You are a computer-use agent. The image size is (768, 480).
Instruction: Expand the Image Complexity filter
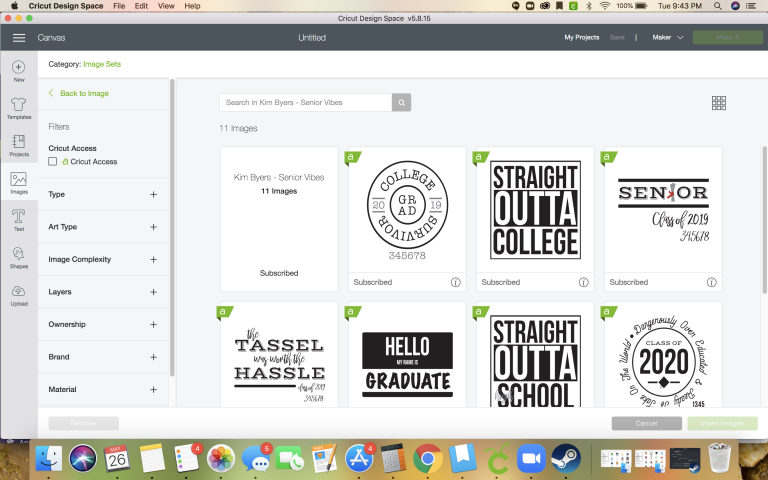coord(153,260)
